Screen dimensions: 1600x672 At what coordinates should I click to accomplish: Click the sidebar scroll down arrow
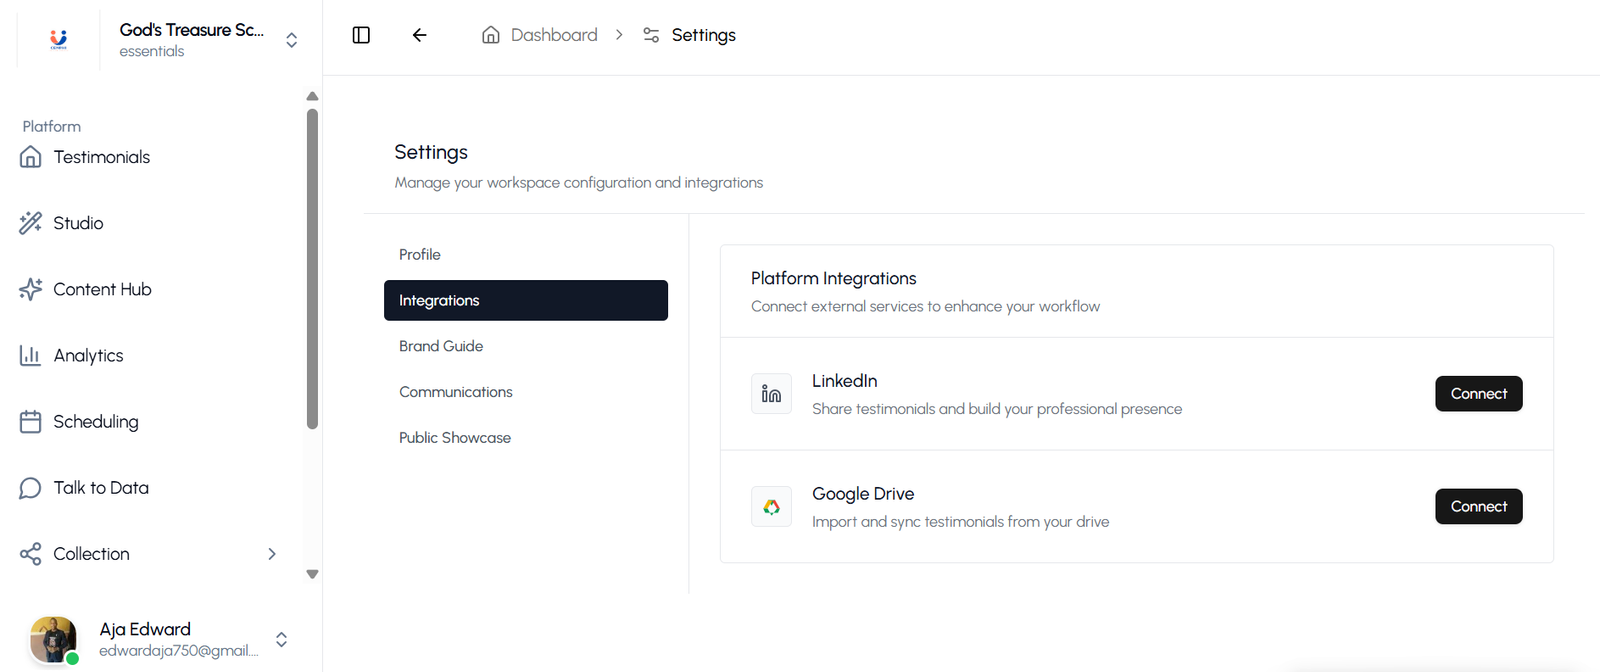pyautogui.click(x=312, y=574)
